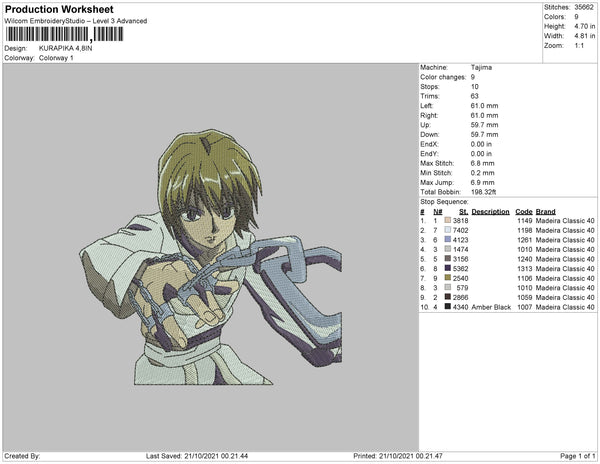The width and height of the screenshot is (600, 464).
Task: Click the Height value 4.70 in
Action: [585, 26]
